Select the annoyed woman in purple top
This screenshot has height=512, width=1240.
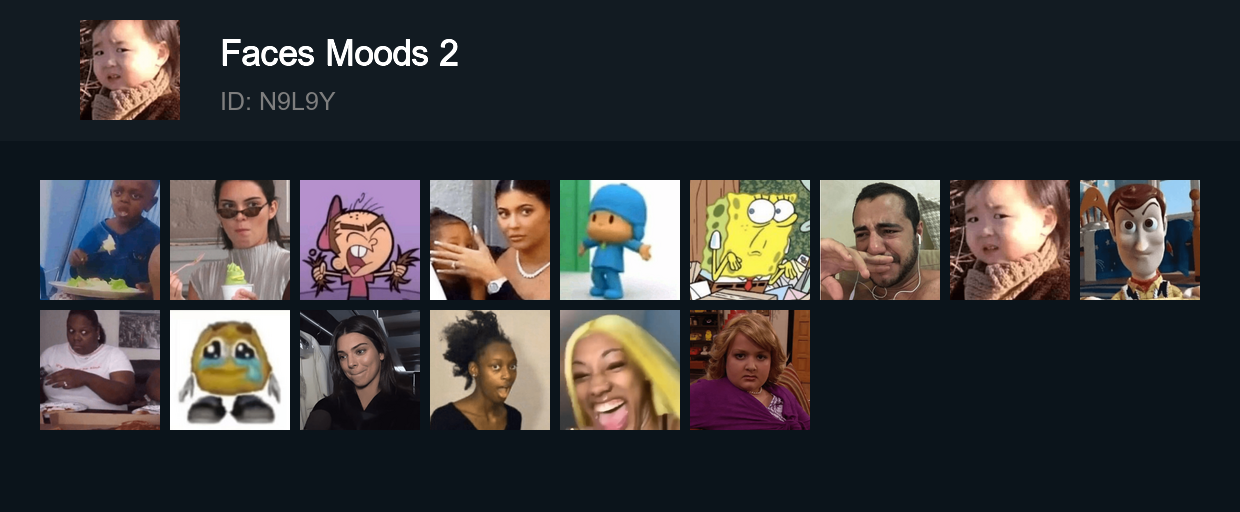coord(750,370)
